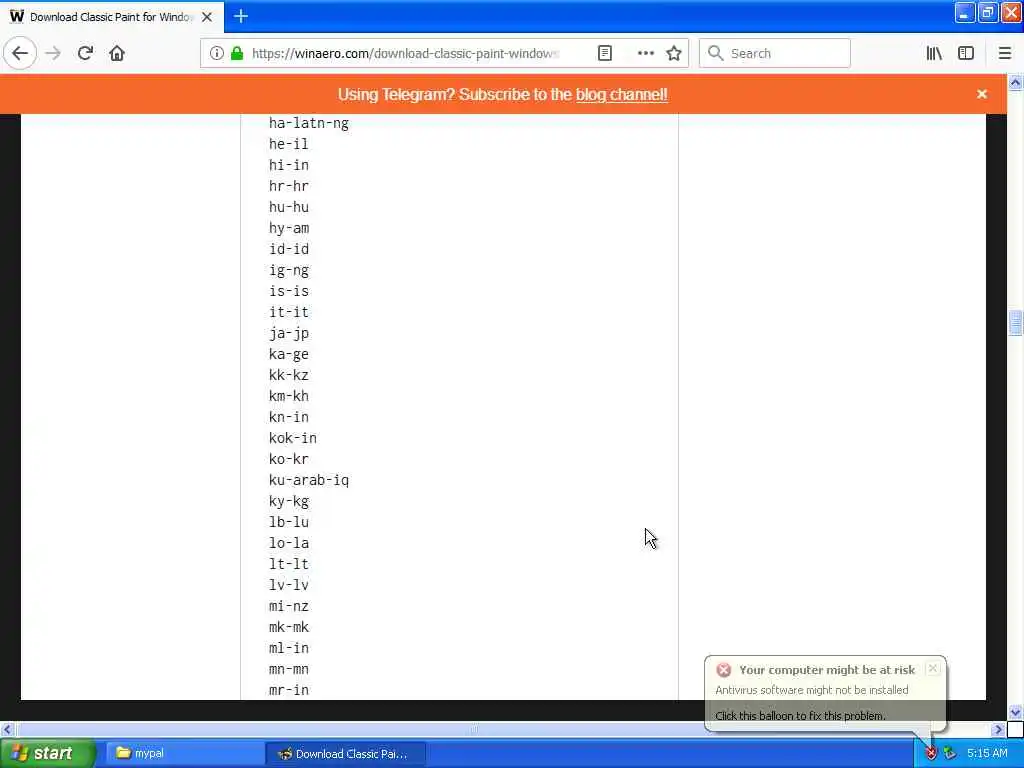Click the 'ku-arab-iq' list entry
The image size is (1024, 768).
309,480
